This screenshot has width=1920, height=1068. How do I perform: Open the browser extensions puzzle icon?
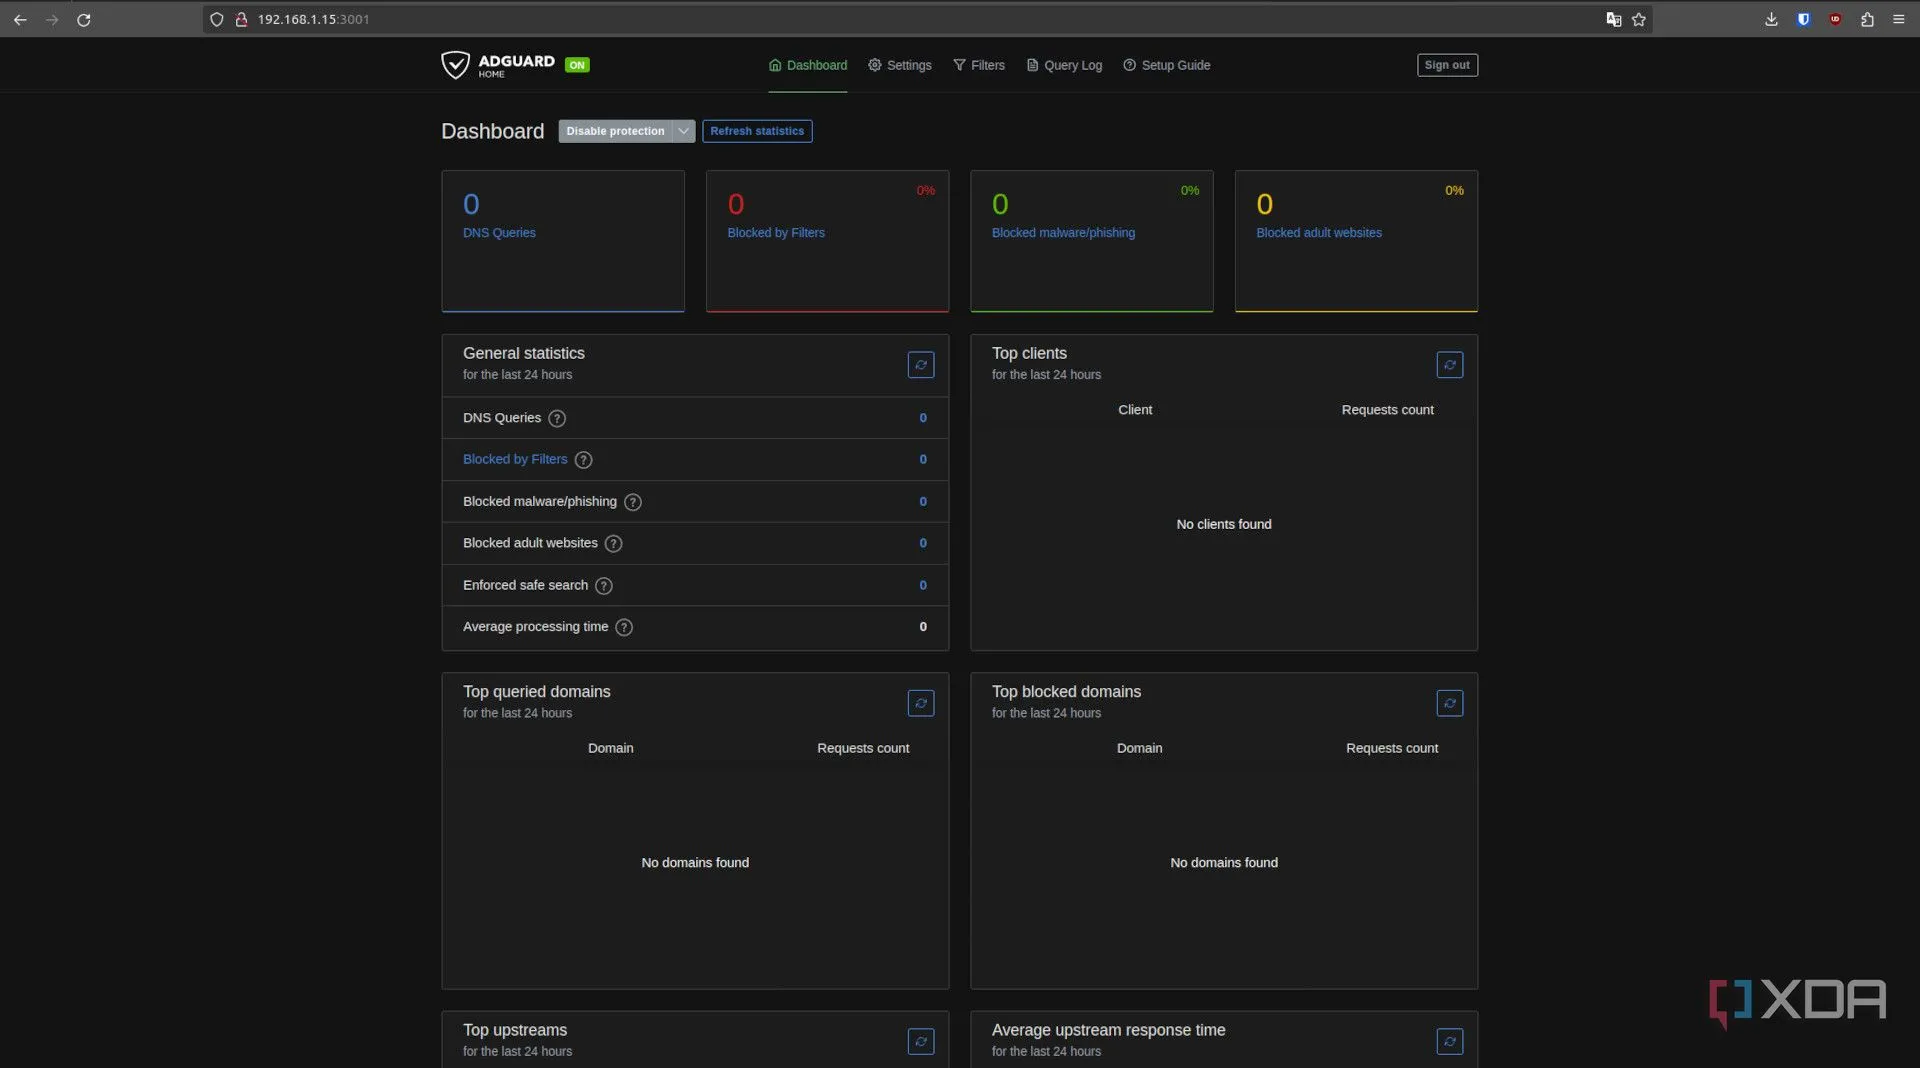click(x=1867, y=19)
